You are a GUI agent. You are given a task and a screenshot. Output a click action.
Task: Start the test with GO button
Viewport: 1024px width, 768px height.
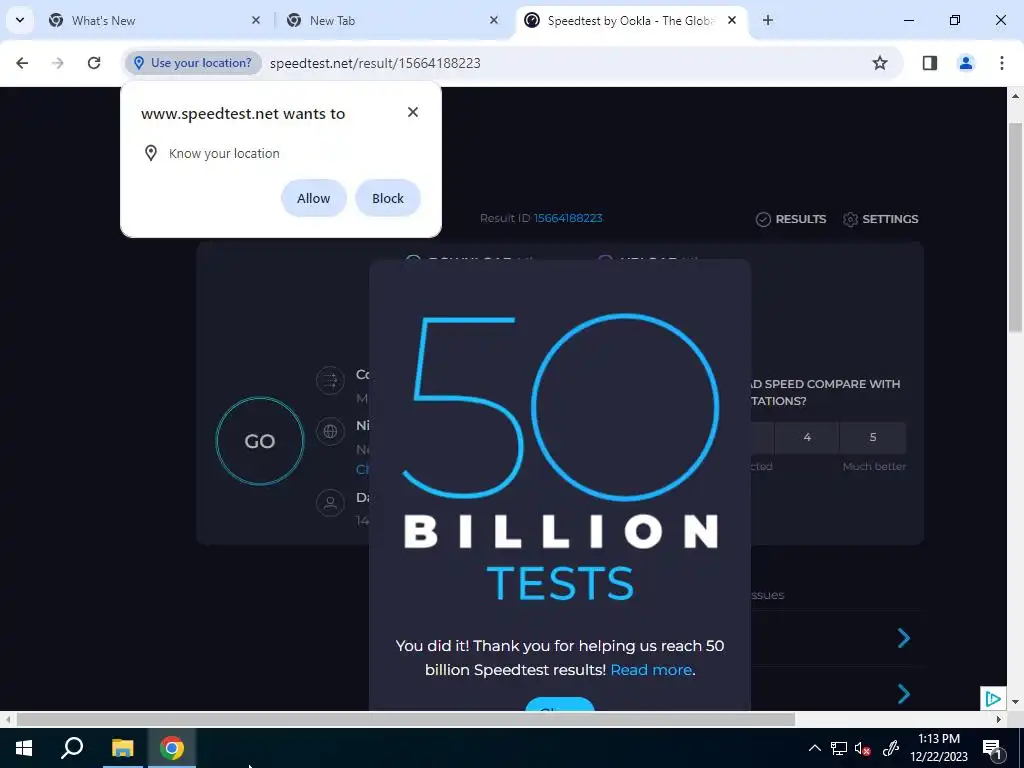point(260,441)
